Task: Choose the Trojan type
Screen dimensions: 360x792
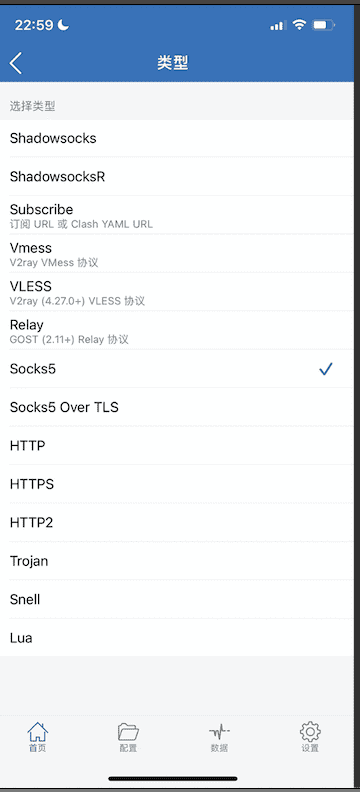Action: (177, 561)
